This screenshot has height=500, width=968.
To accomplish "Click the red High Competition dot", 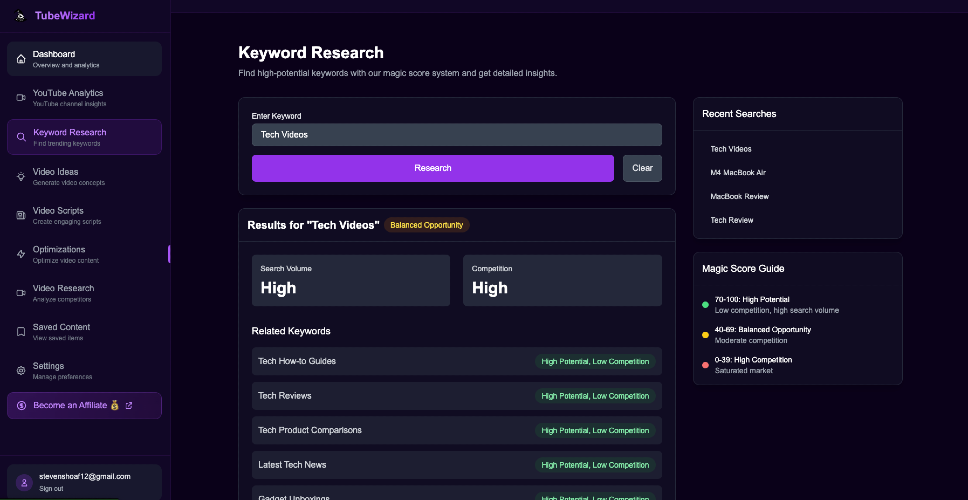I will [705, 365].
